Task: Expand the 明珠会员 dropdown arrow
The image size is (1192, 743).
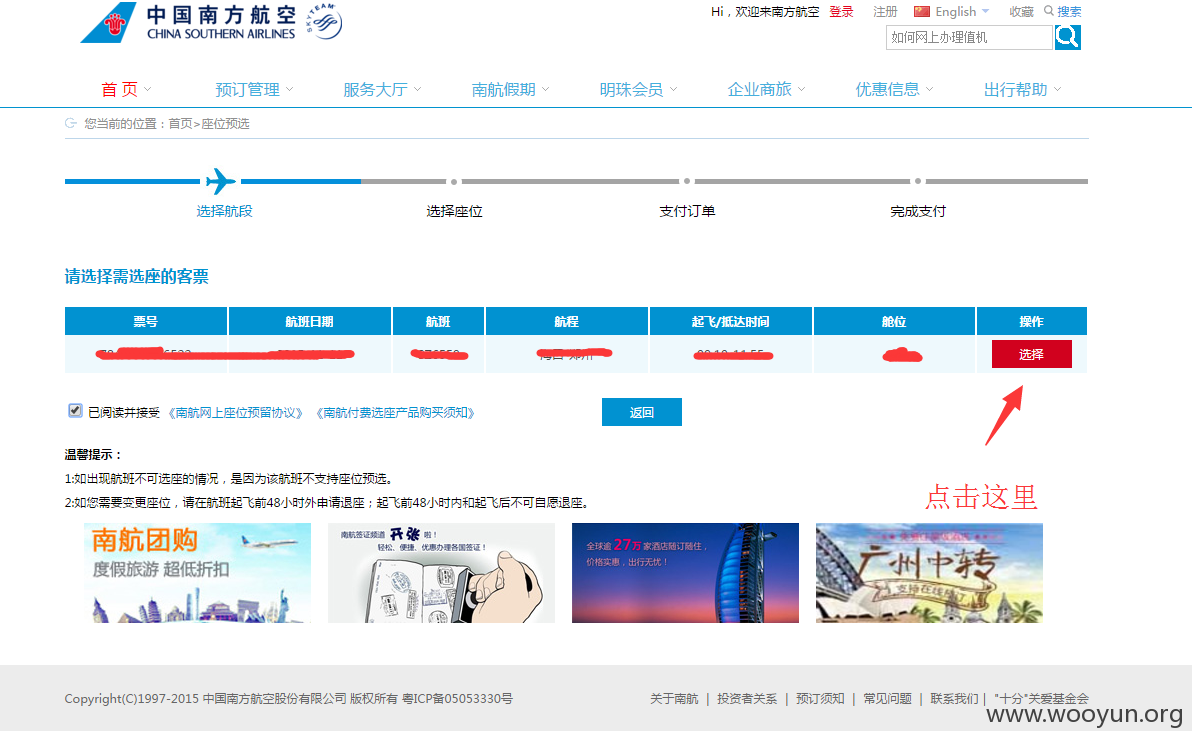Action: pos(674,89)
